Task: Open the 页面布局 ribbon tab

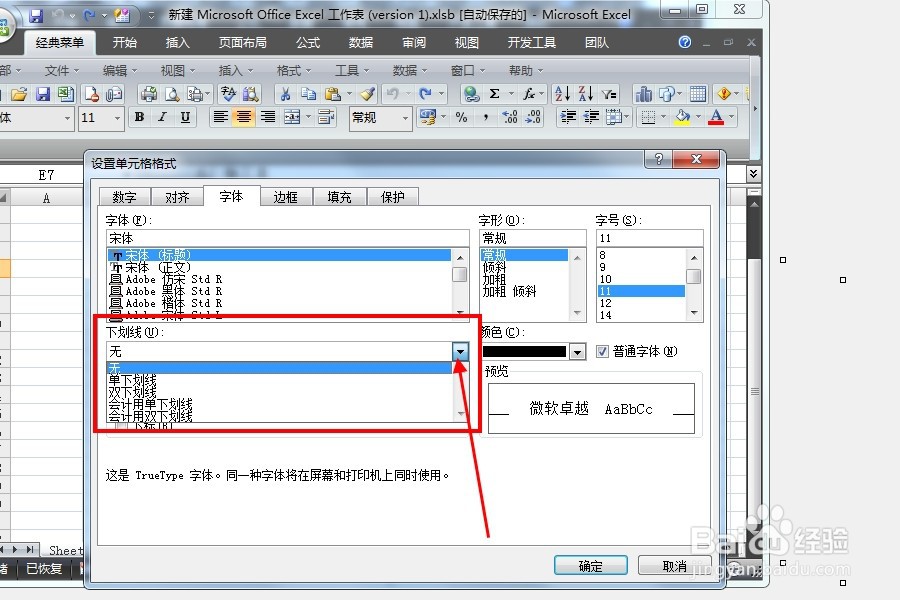Action: [242, 42]
